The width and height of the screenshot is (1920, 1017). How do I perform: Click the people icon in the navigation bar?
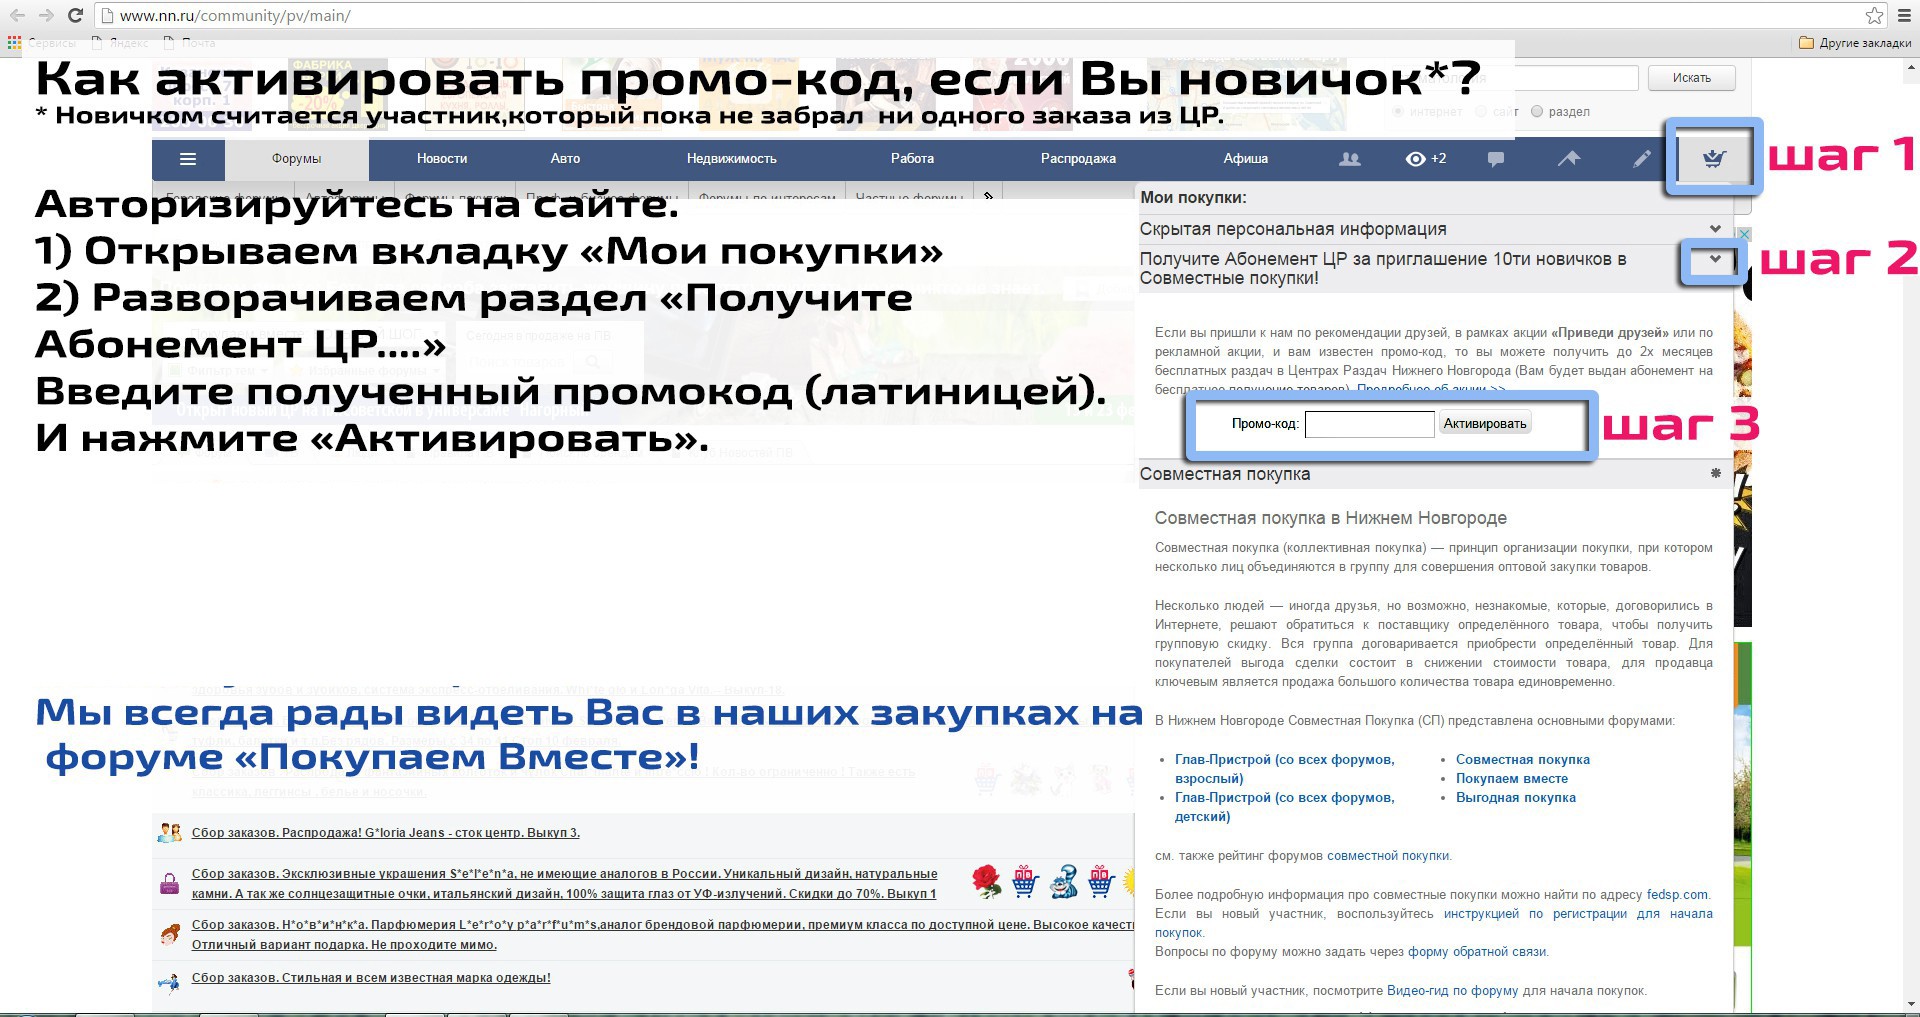click(1350, 159)
